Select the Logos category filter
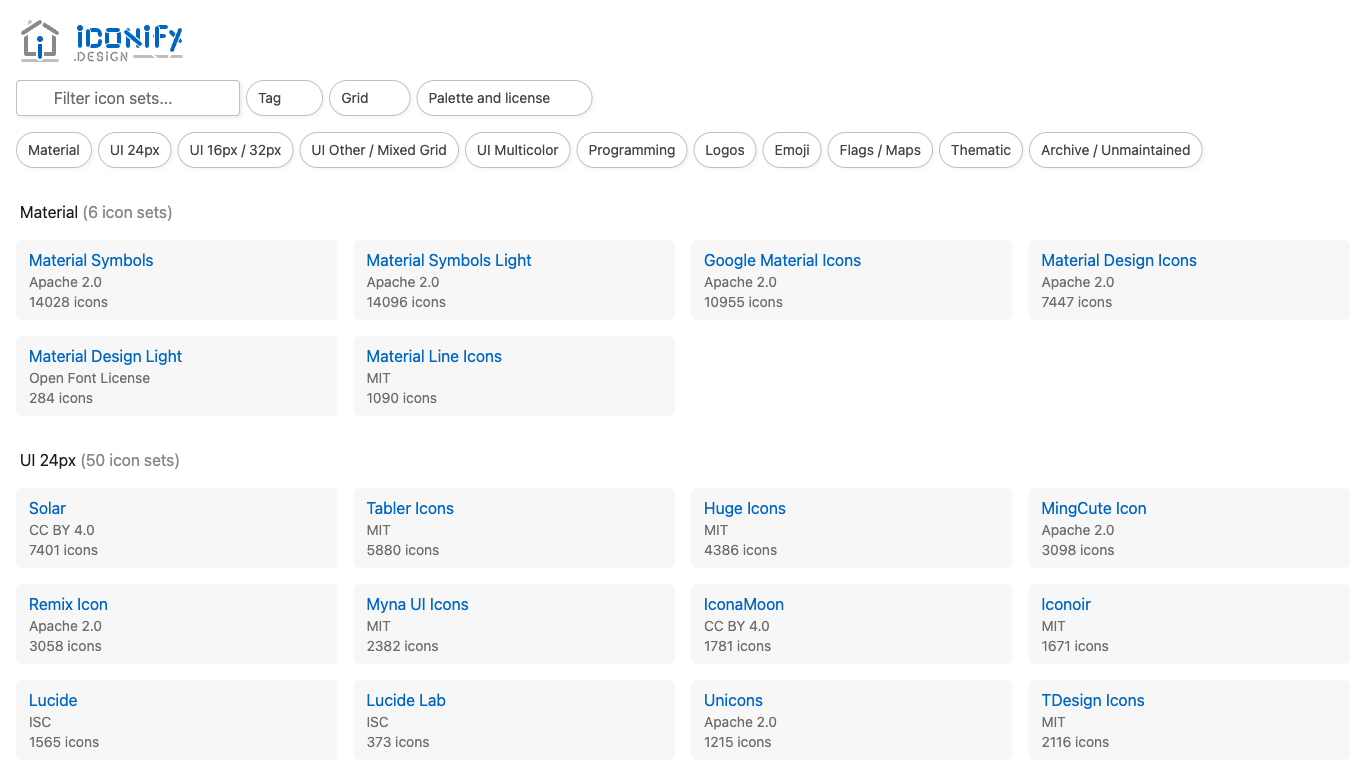Image resolution: width=1366 pixels, height=768 pixels. click(725, 150)
